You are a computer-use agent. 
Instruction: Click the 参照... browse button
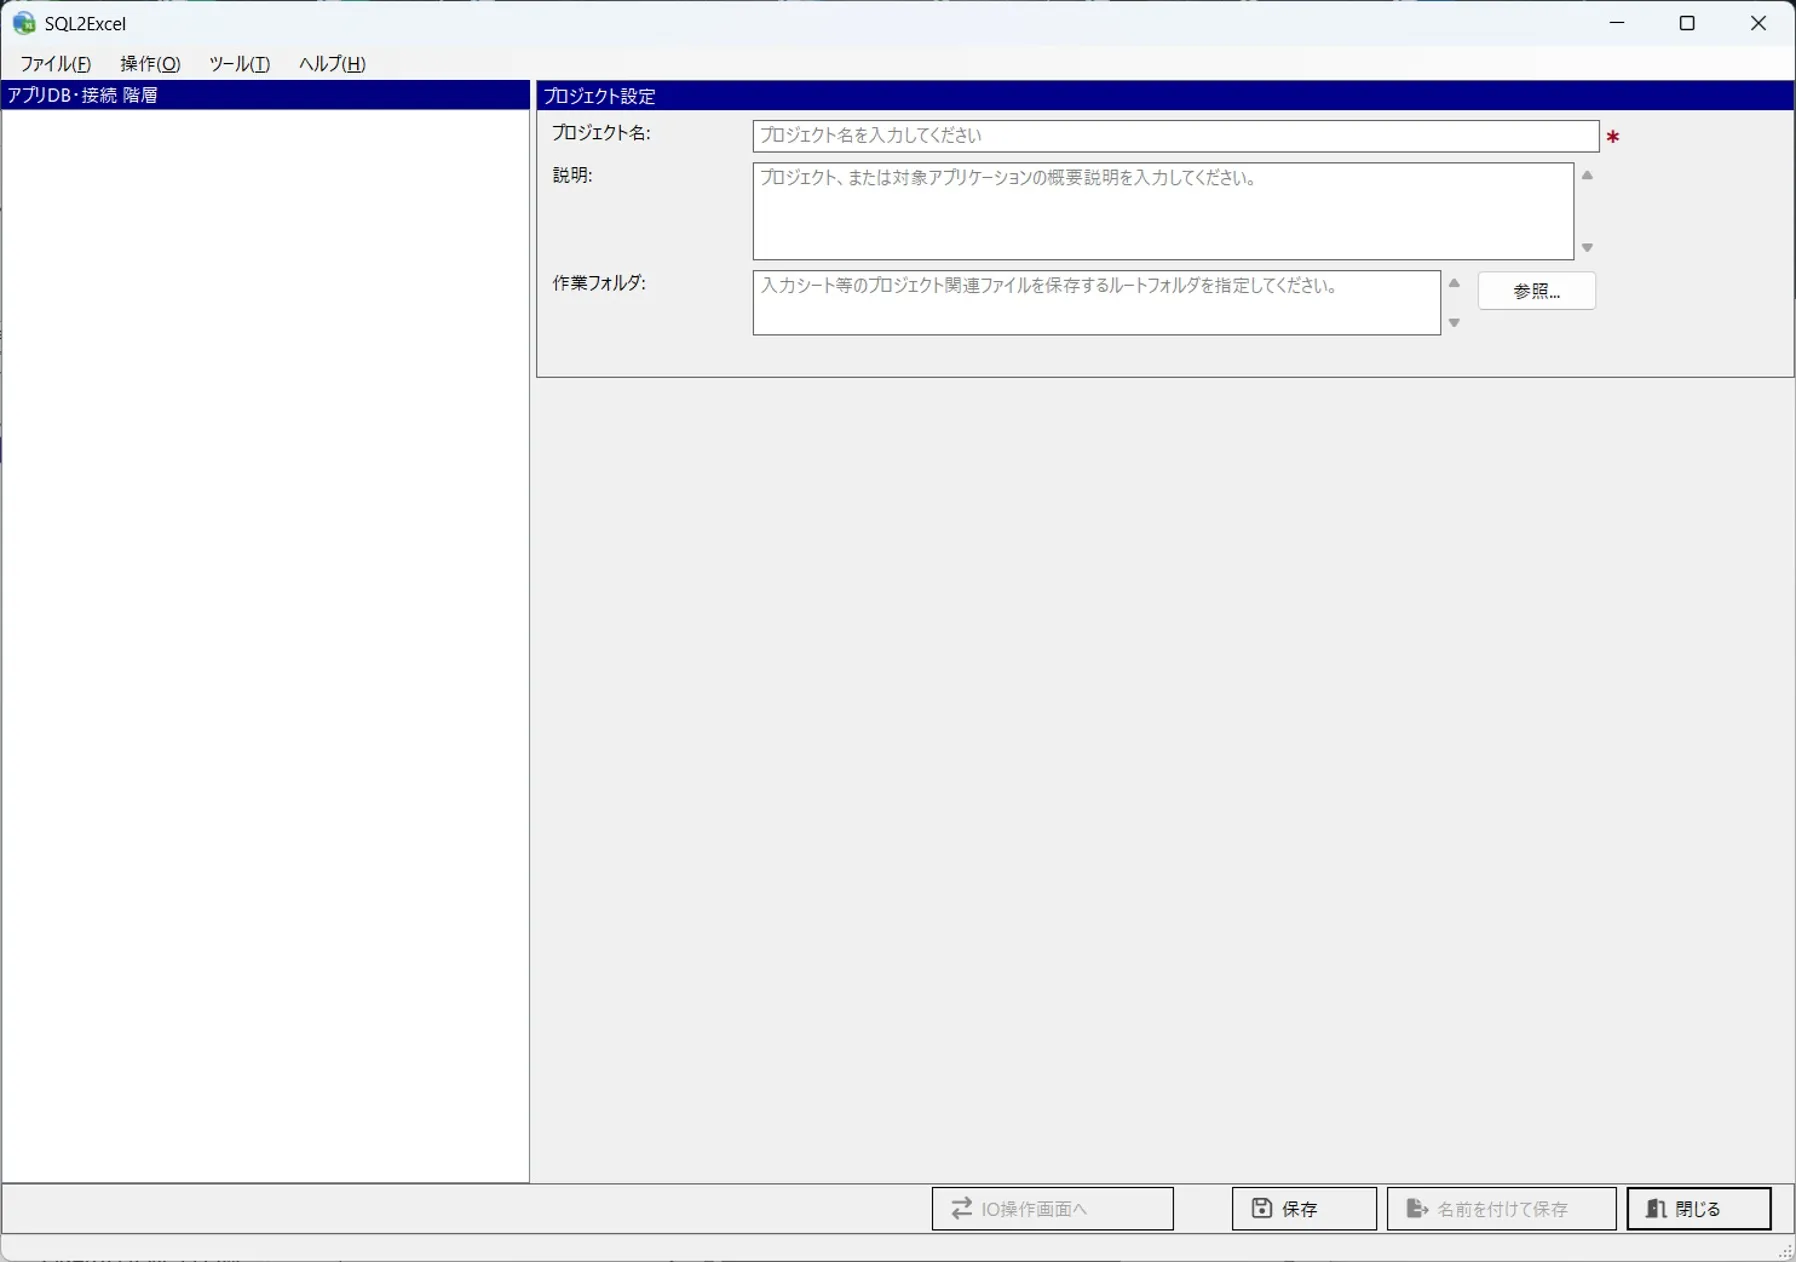tap(1536, 291)
